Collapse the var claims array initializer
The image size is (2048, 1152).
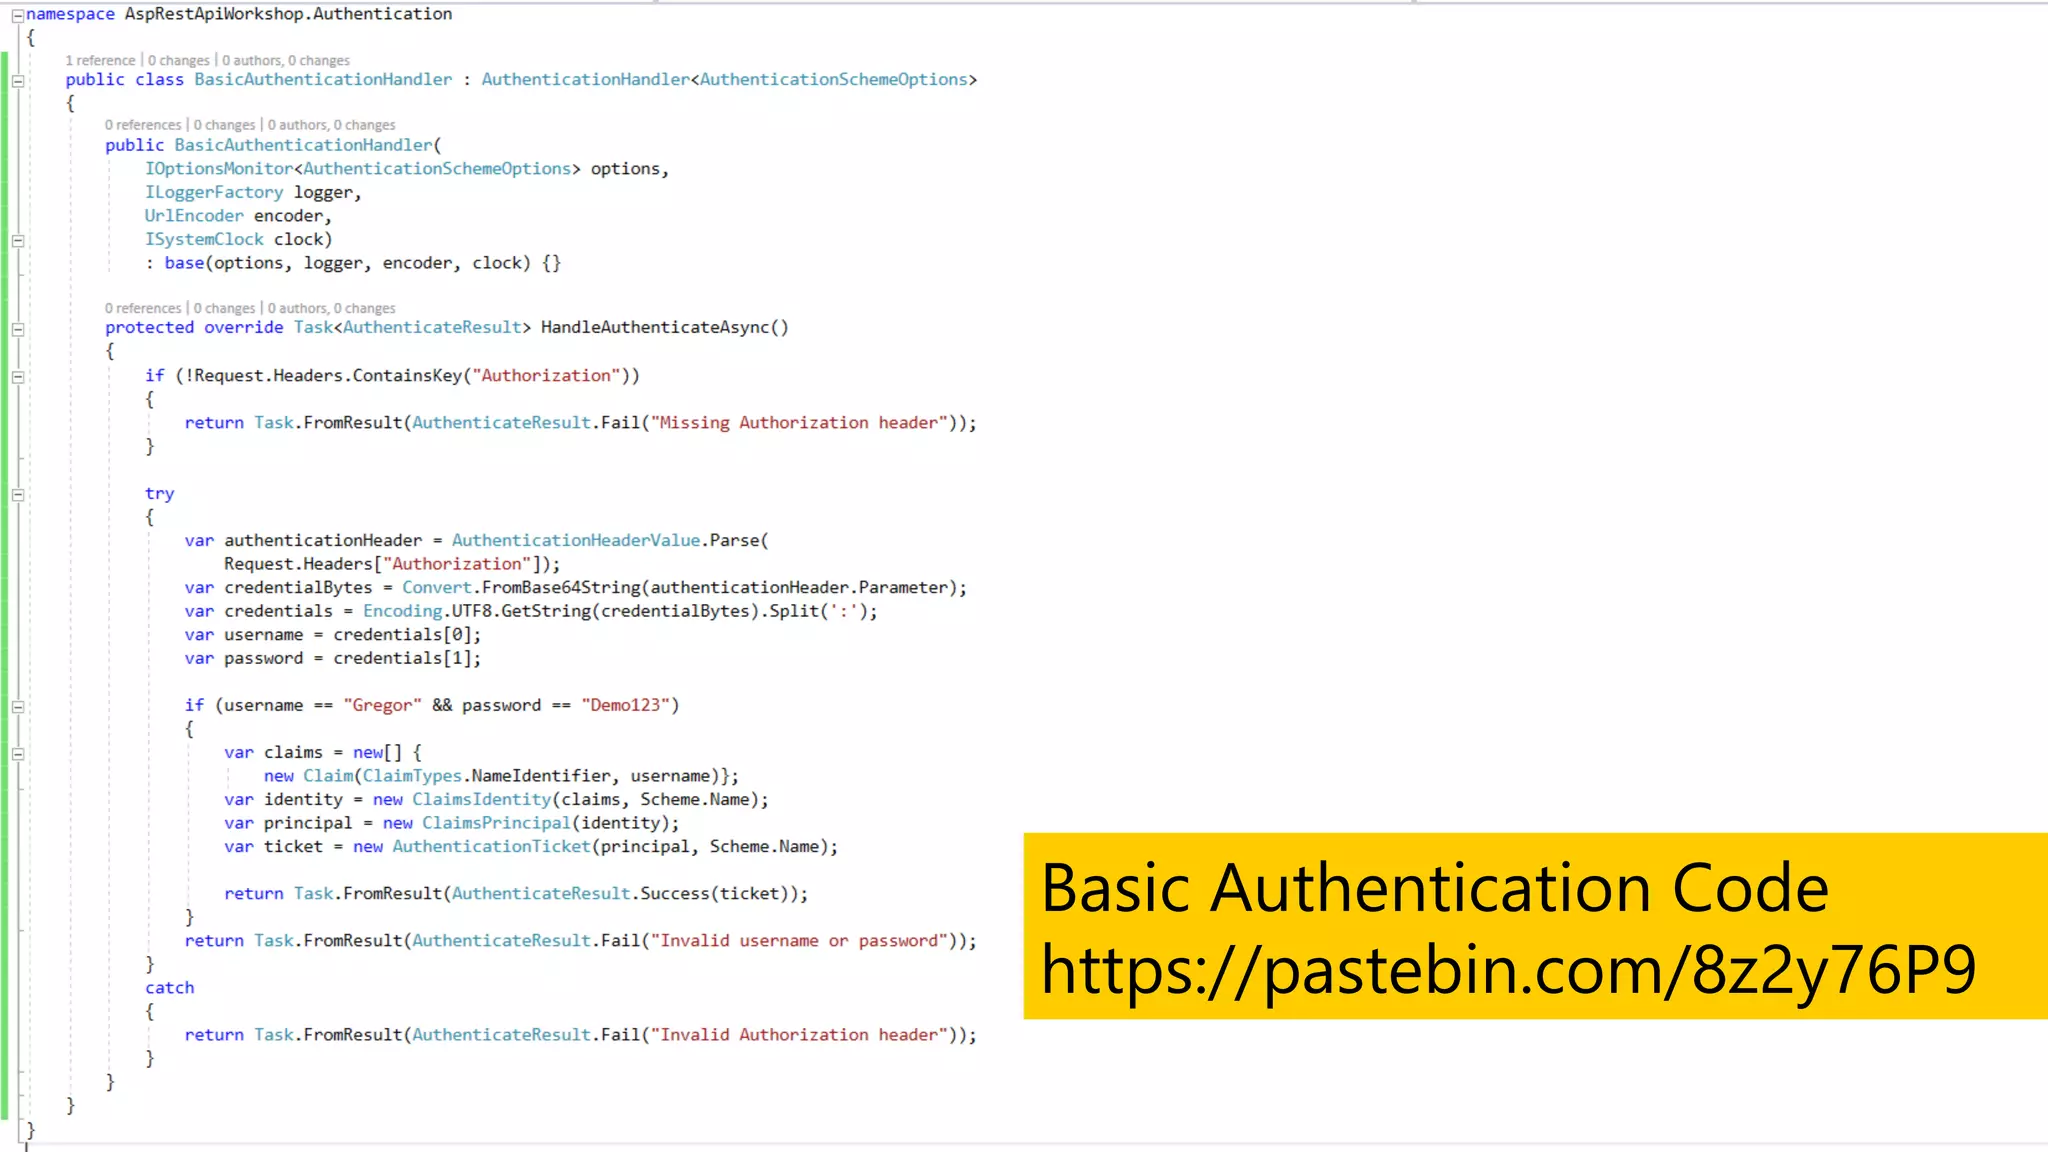[x=17, y=754]
